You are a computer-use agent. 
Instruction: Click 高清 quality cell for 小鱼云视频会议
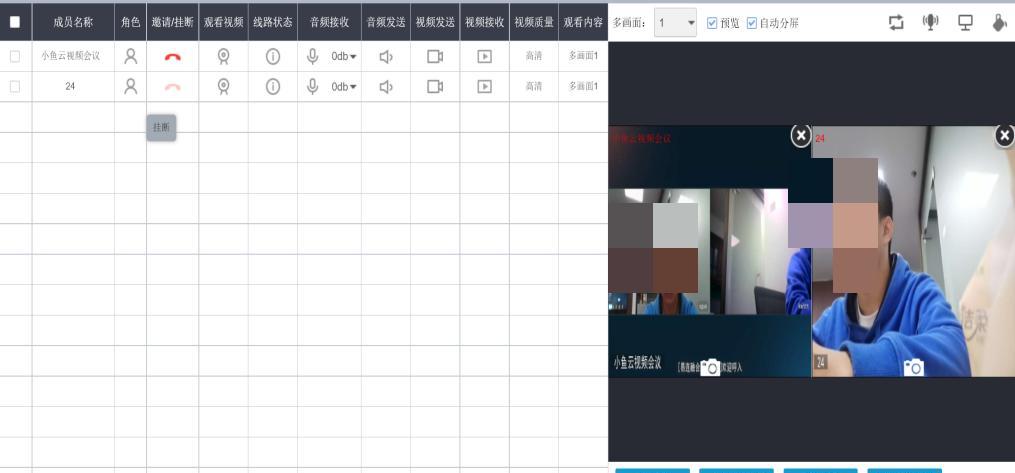click(x=534, y=57)
